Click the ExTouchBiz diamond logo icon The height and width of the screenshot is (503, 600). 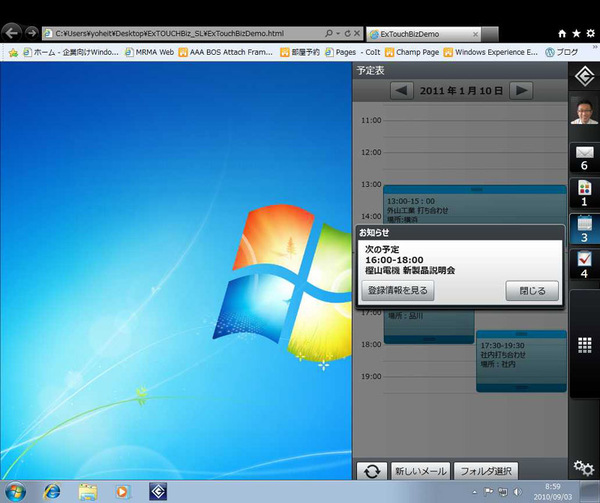pos(584,78)
